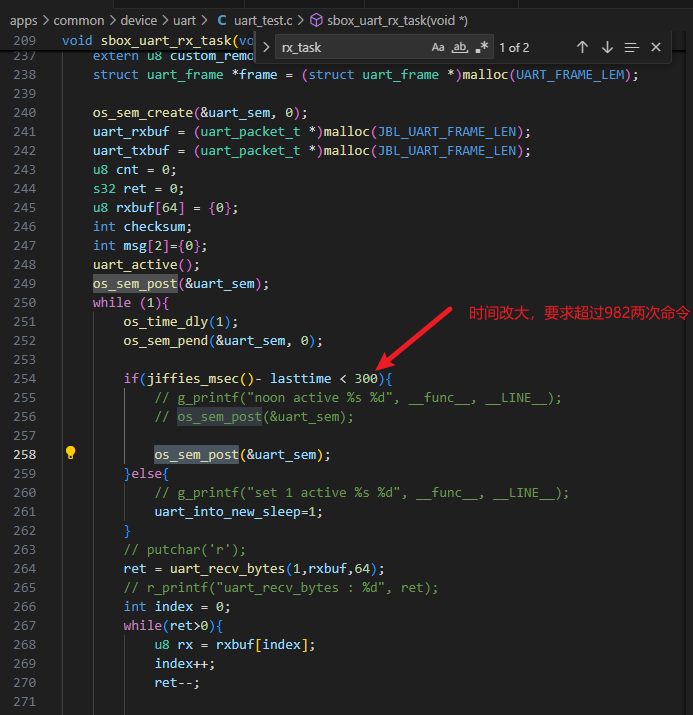The image size is (693, 715).
Task: Click 'int index = 0;' on line 266
Action: tap(177, 606)
